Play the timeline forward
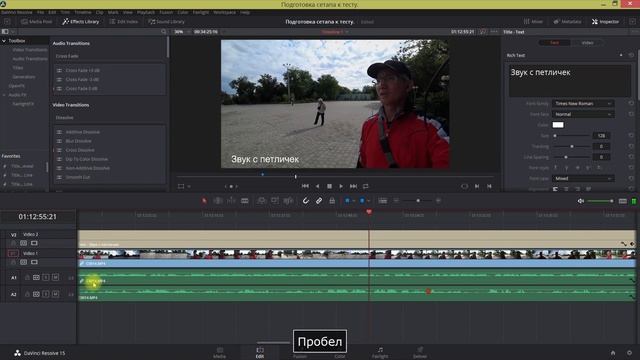 click(x=341, y=186)
